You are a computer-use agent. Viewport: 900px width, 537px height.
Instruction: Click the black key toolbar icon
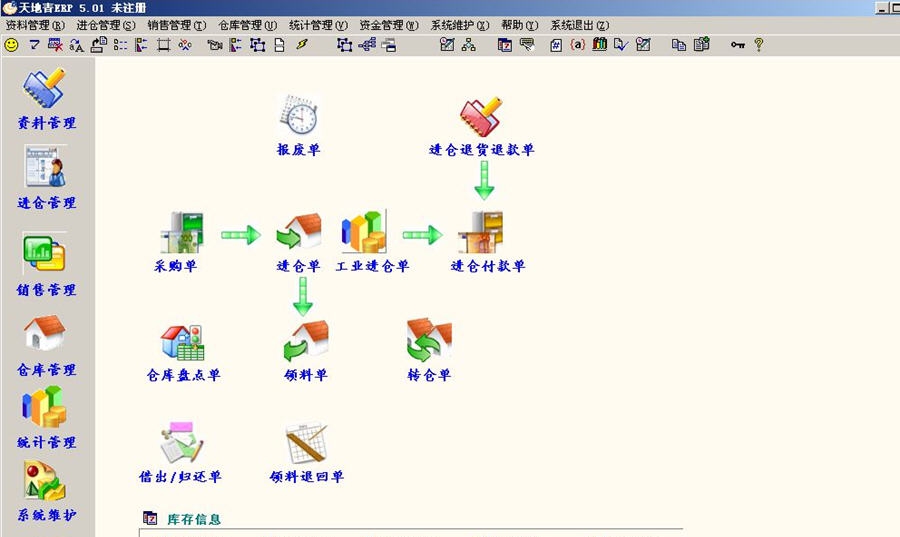[x=738, y=45]
